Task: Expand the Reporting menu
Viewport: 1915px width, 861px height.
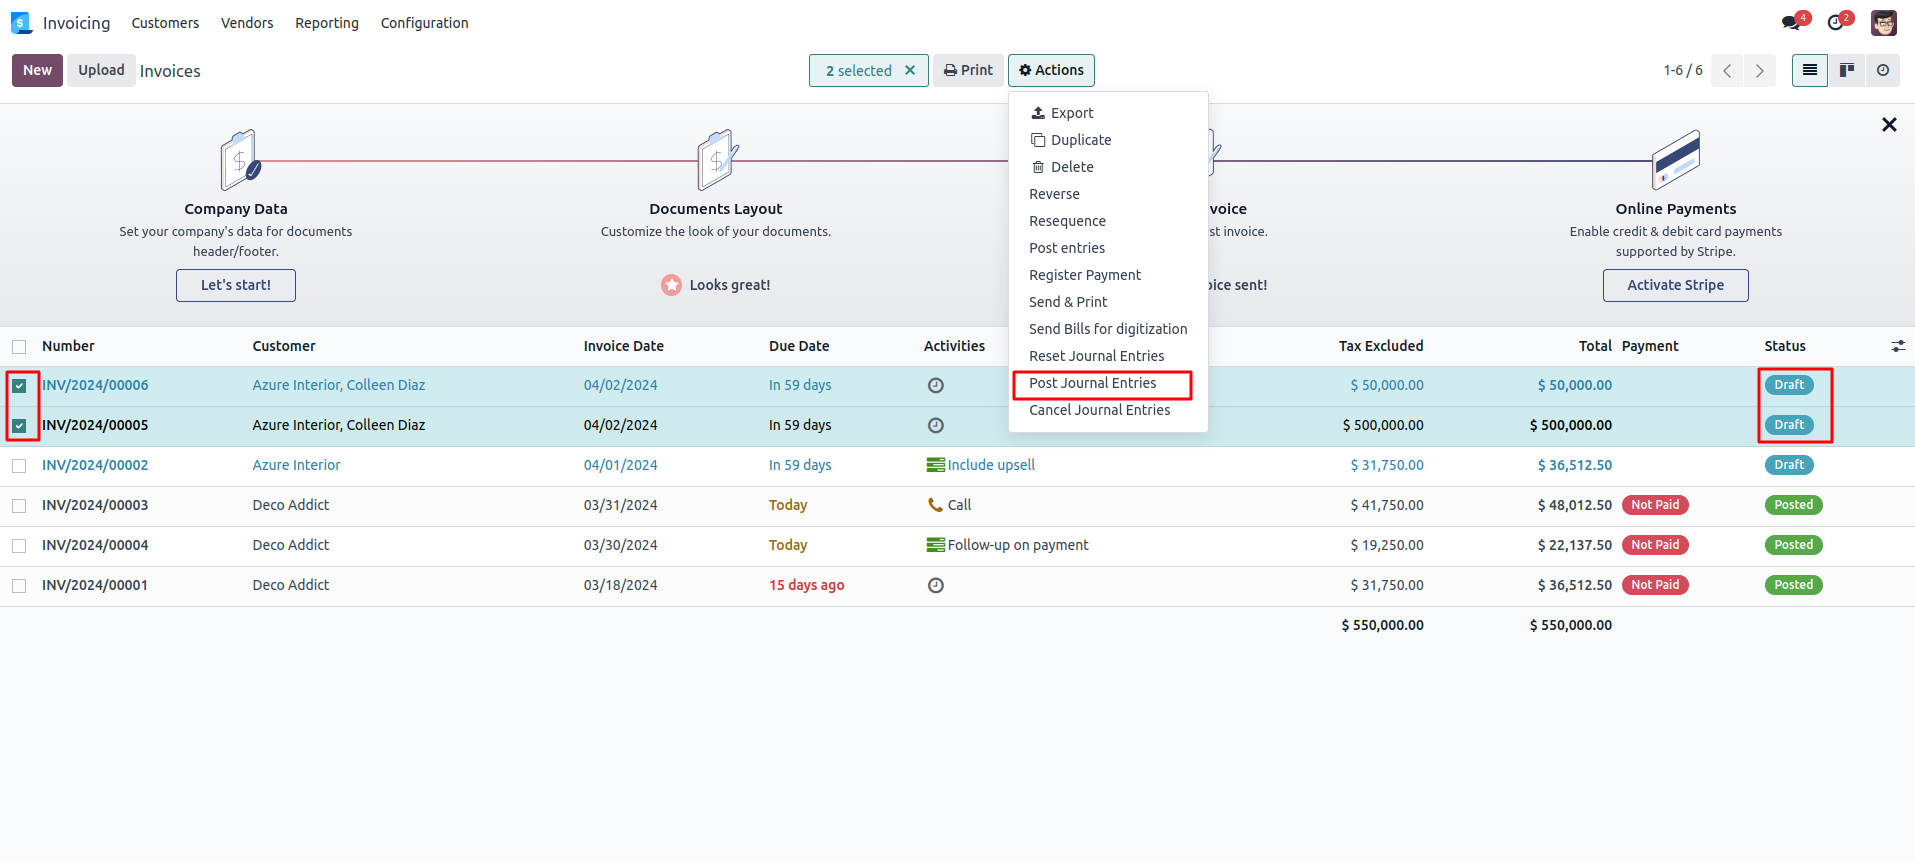Action: pyautogui.click(x=326, y=23)
